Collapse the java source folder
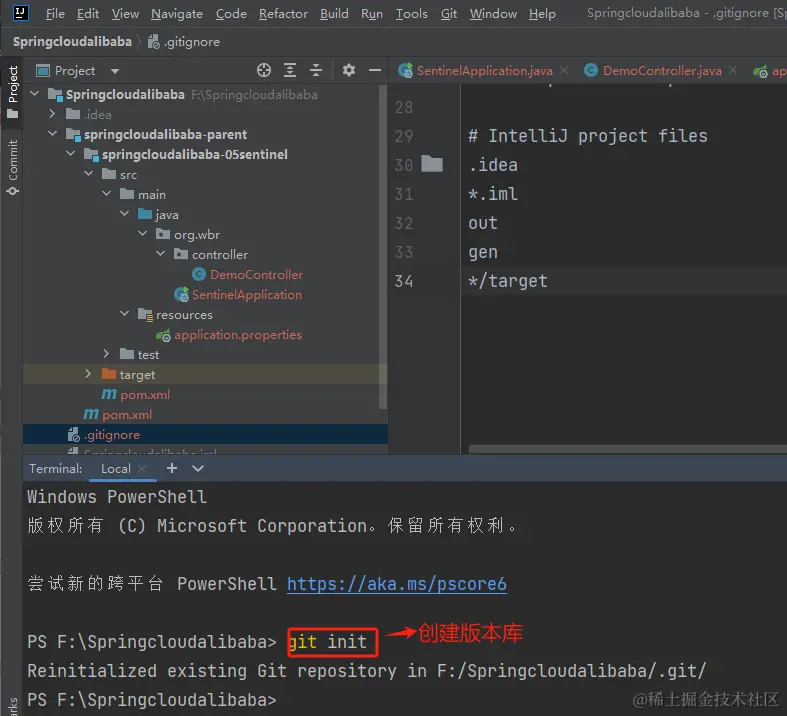 [x=124, y=214]
